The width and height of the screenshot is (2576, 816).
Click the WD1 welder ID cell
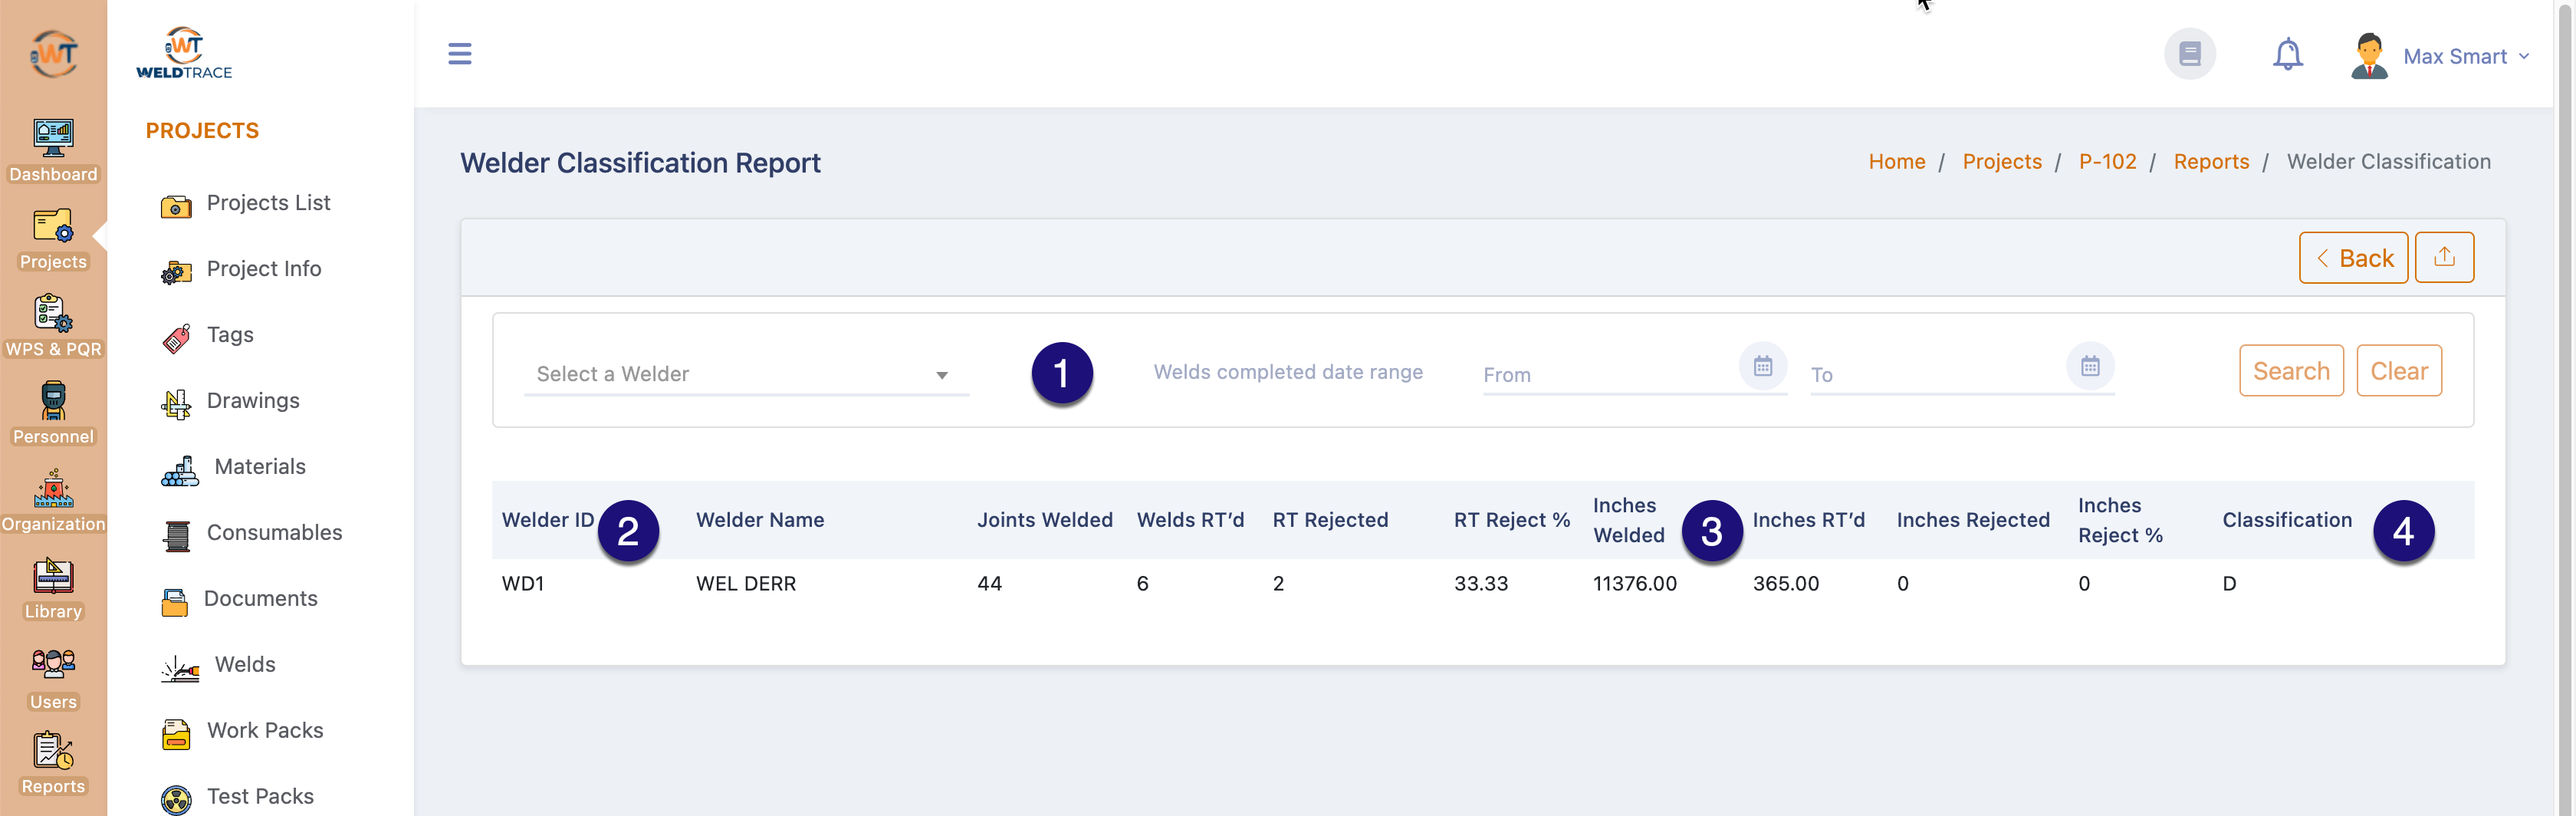pyautogui.click(x=523, y=584)
